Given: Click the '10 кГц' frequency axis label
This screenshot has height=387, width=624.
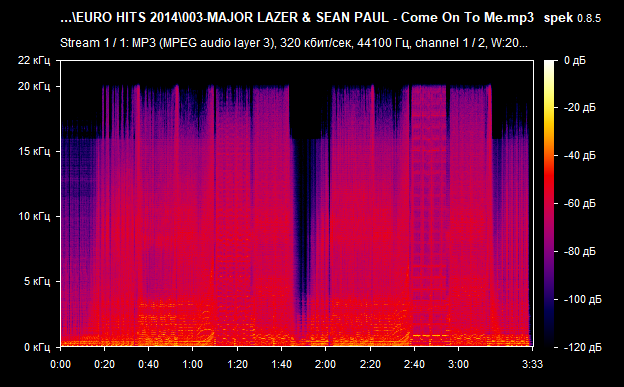Looking at the screenshot, I should [34, 216].
